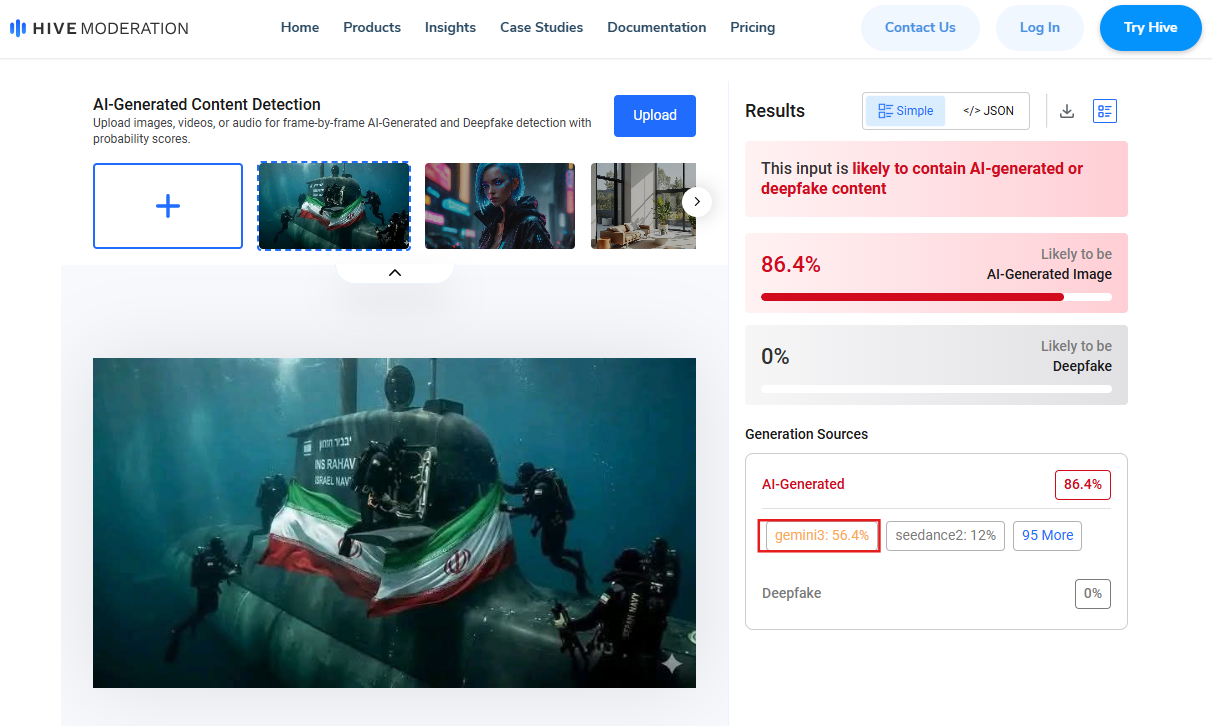The width and height of the screenshot is (1212, 726).
Task: Select the cyberpunk woman sample thumbnail
Action: (x=500, y=206)
